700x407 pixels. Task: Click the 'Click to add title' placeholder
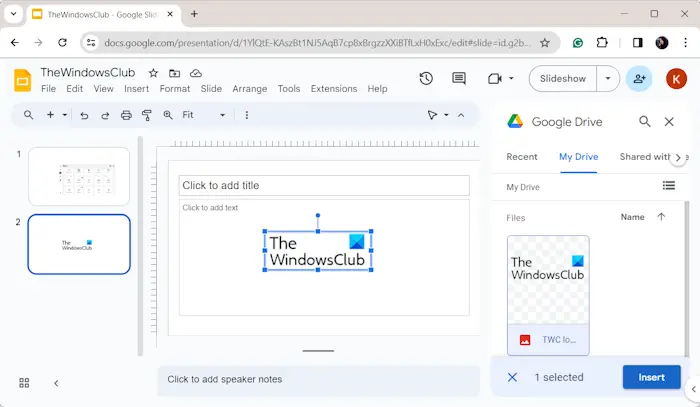324,185
